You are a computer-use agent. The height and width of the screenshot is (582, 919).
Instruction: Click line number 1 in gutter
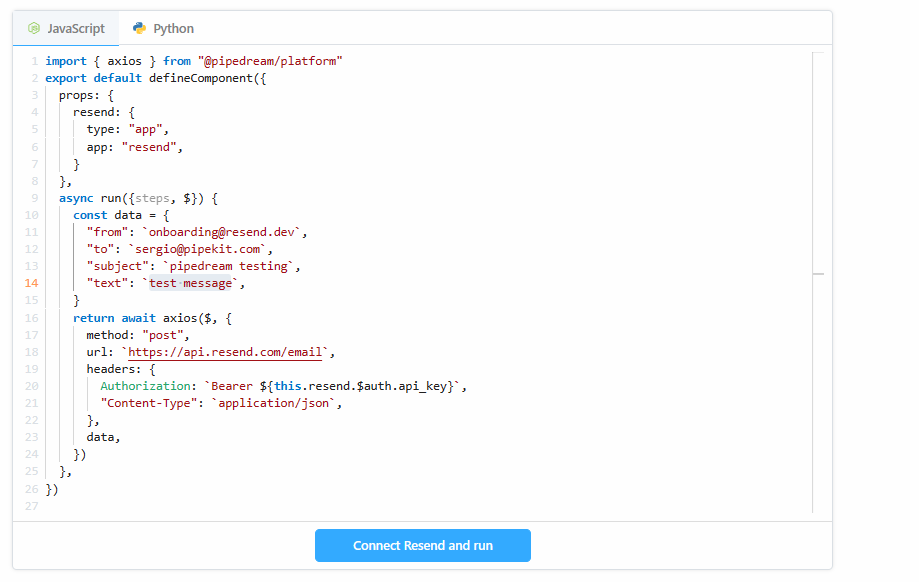pyautogui.click(x=35, y=61)
